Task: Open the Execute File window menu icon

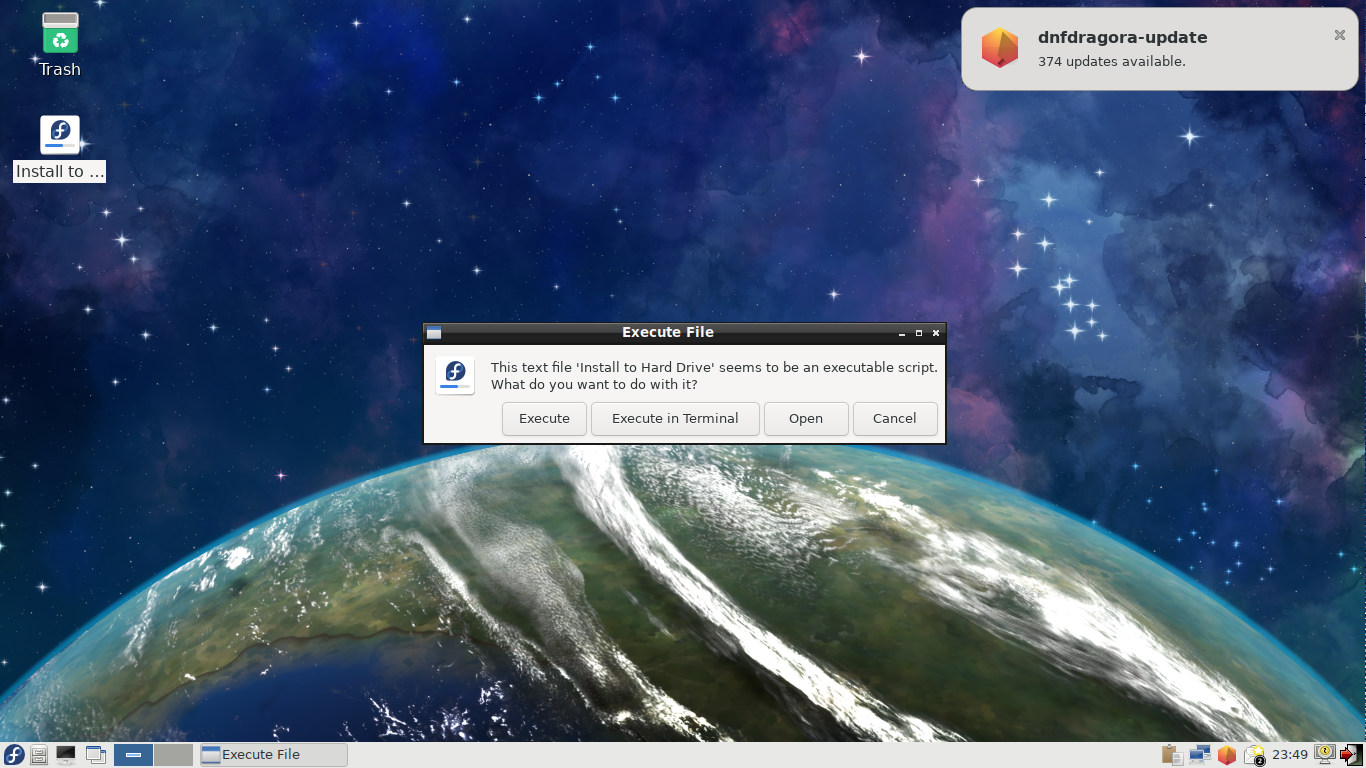Action: [x=434, y=333]
